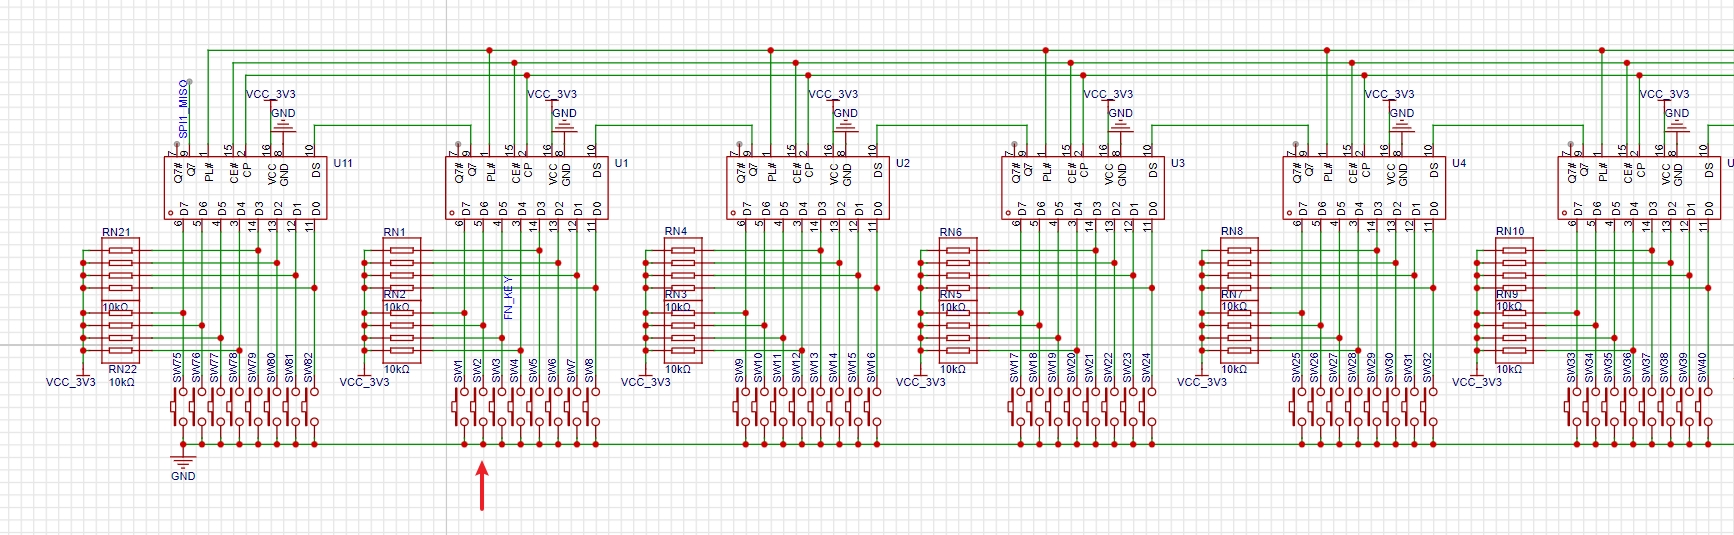Click the RN6 resistor network label
Screen dimensions: 1734x535
click(951, 232)
